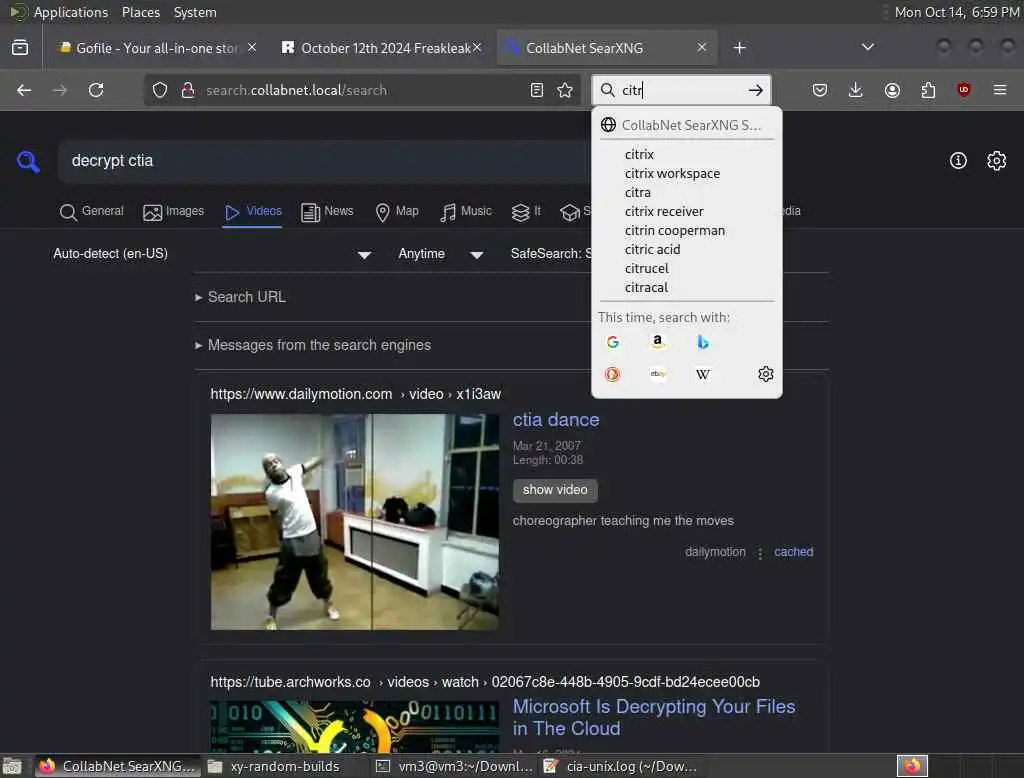
Task: Open the Applications menu
Action: (71, 12)
